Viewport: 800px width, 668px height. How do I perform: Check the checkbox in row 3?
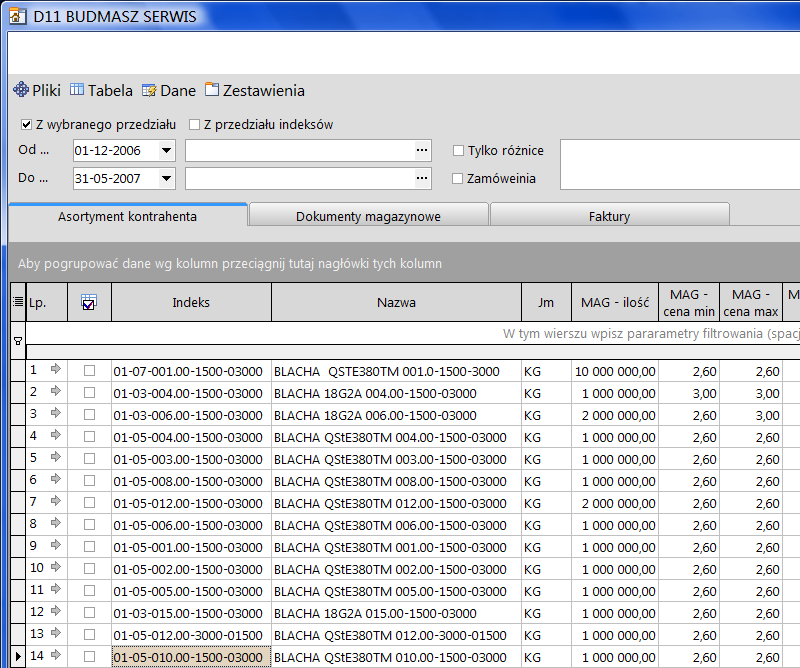coord(89,414)
